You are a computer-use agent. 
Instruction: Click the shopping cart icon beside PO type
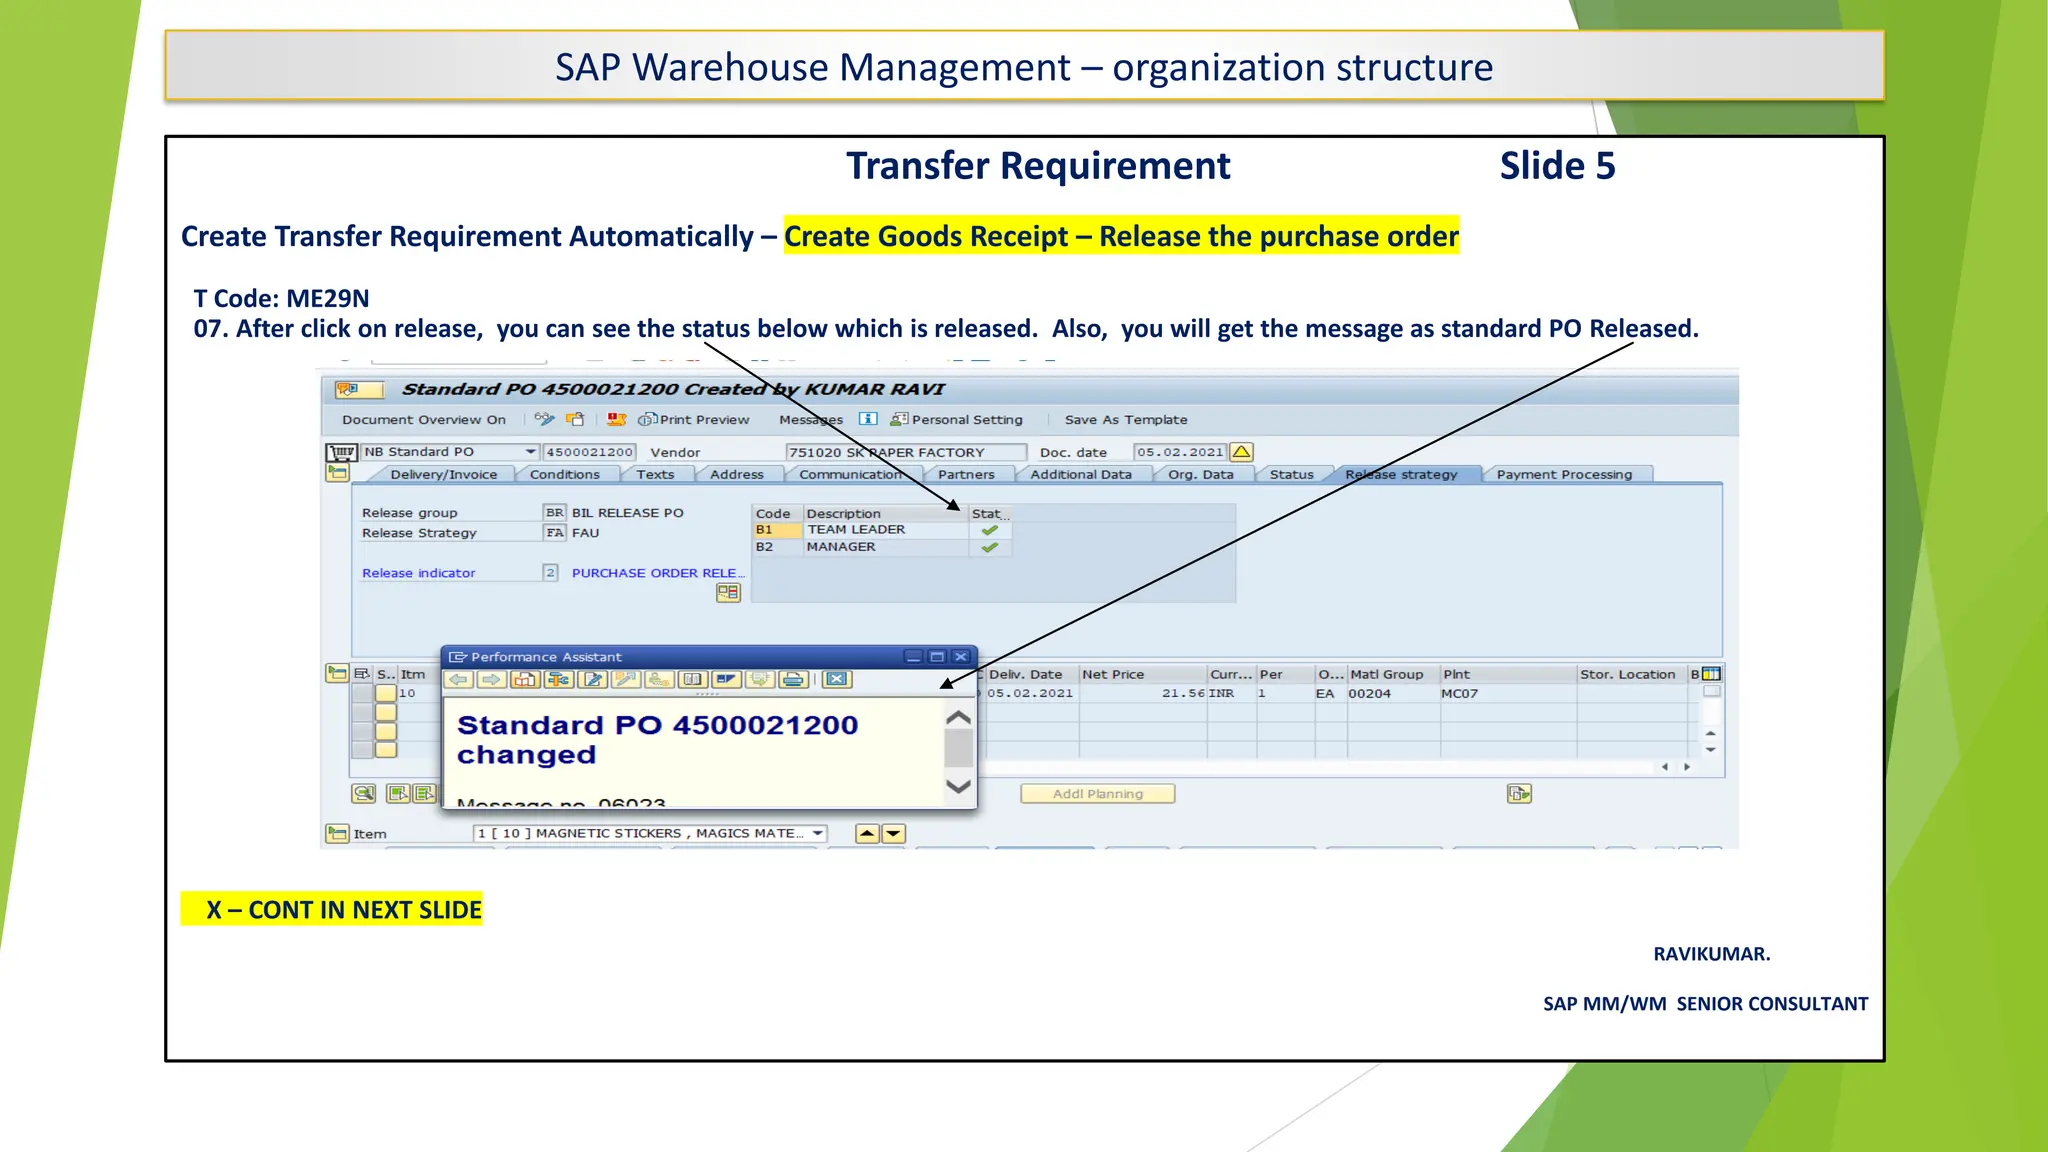341,452
